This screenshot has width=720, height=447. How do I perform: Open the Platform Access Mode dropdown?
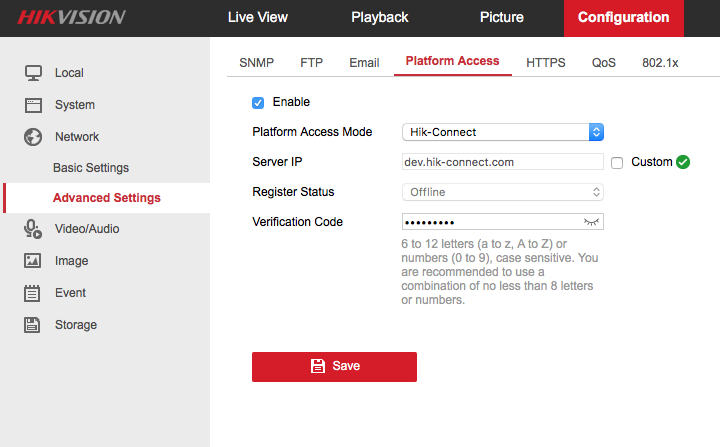pos(503,132)
